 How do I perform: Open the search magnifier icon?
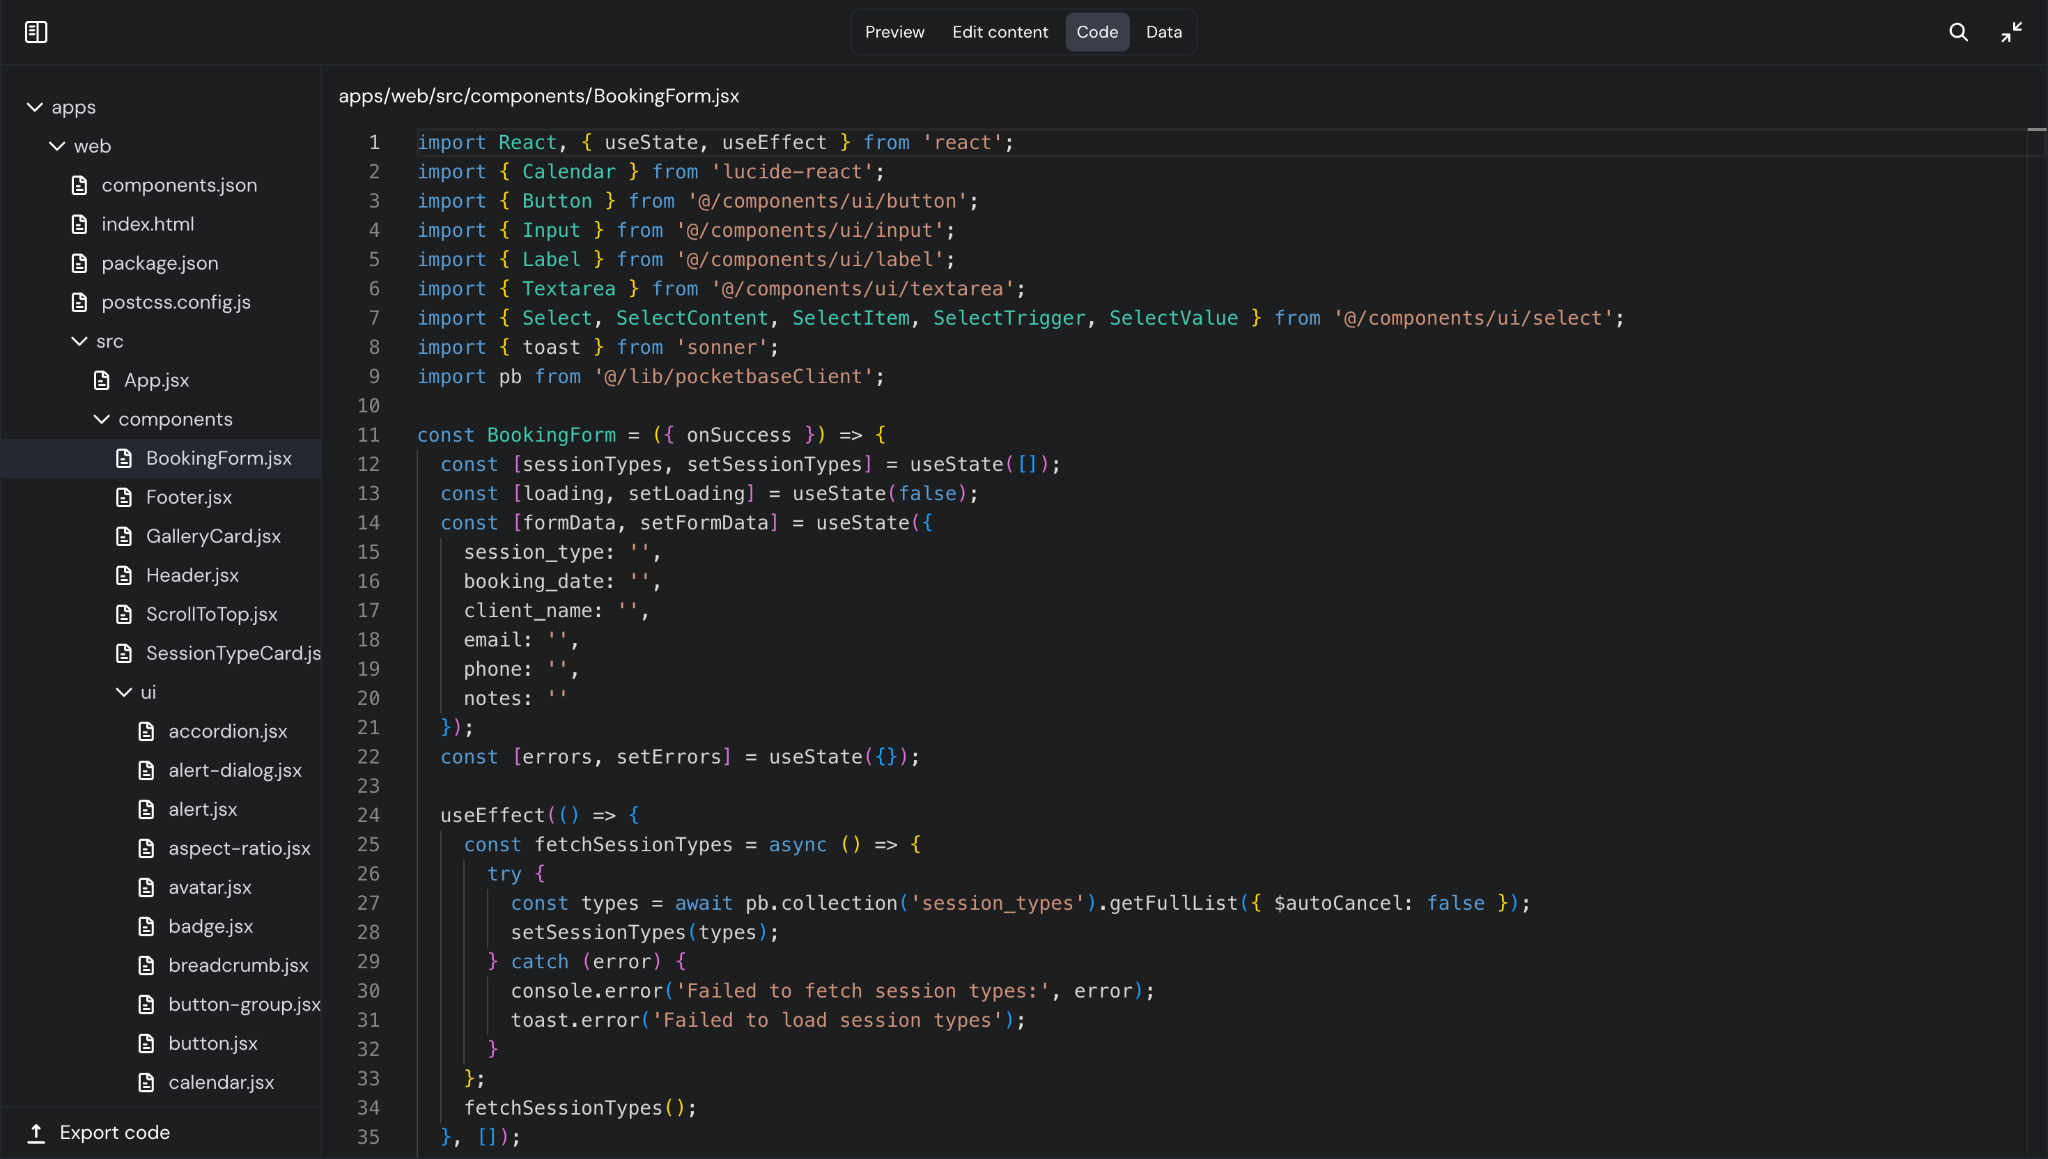point(1958,32)
